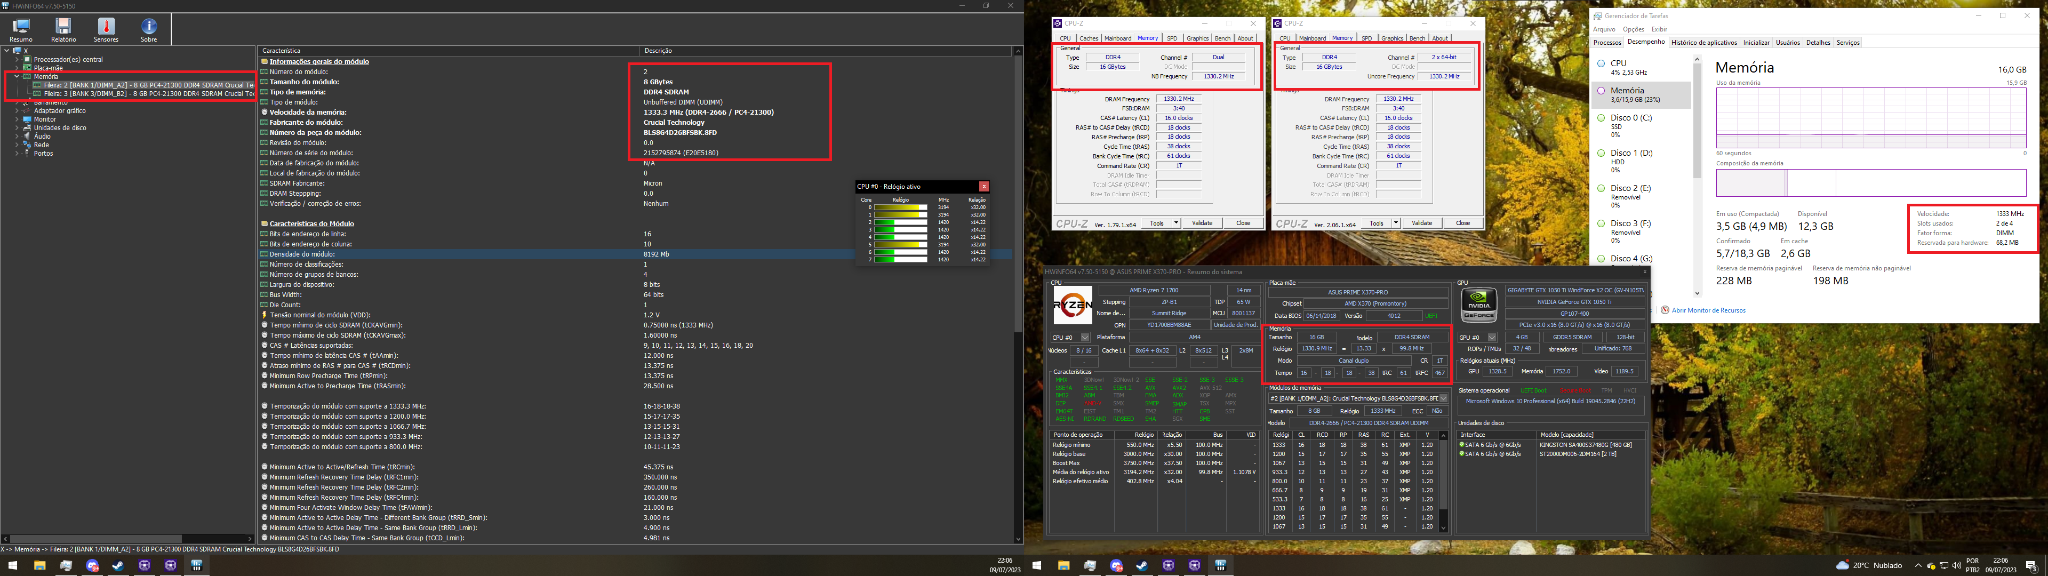Select Disco 1 (D:) in Task Manager

click(1642, 160)
